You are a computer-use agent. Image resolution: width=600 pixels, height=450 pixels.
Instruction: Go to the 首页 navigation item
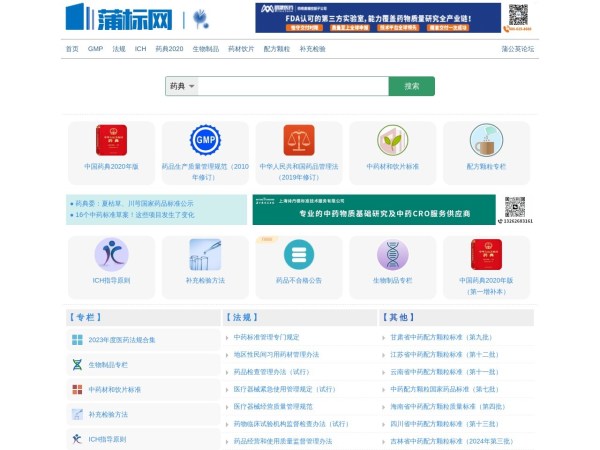click(72, 48)
